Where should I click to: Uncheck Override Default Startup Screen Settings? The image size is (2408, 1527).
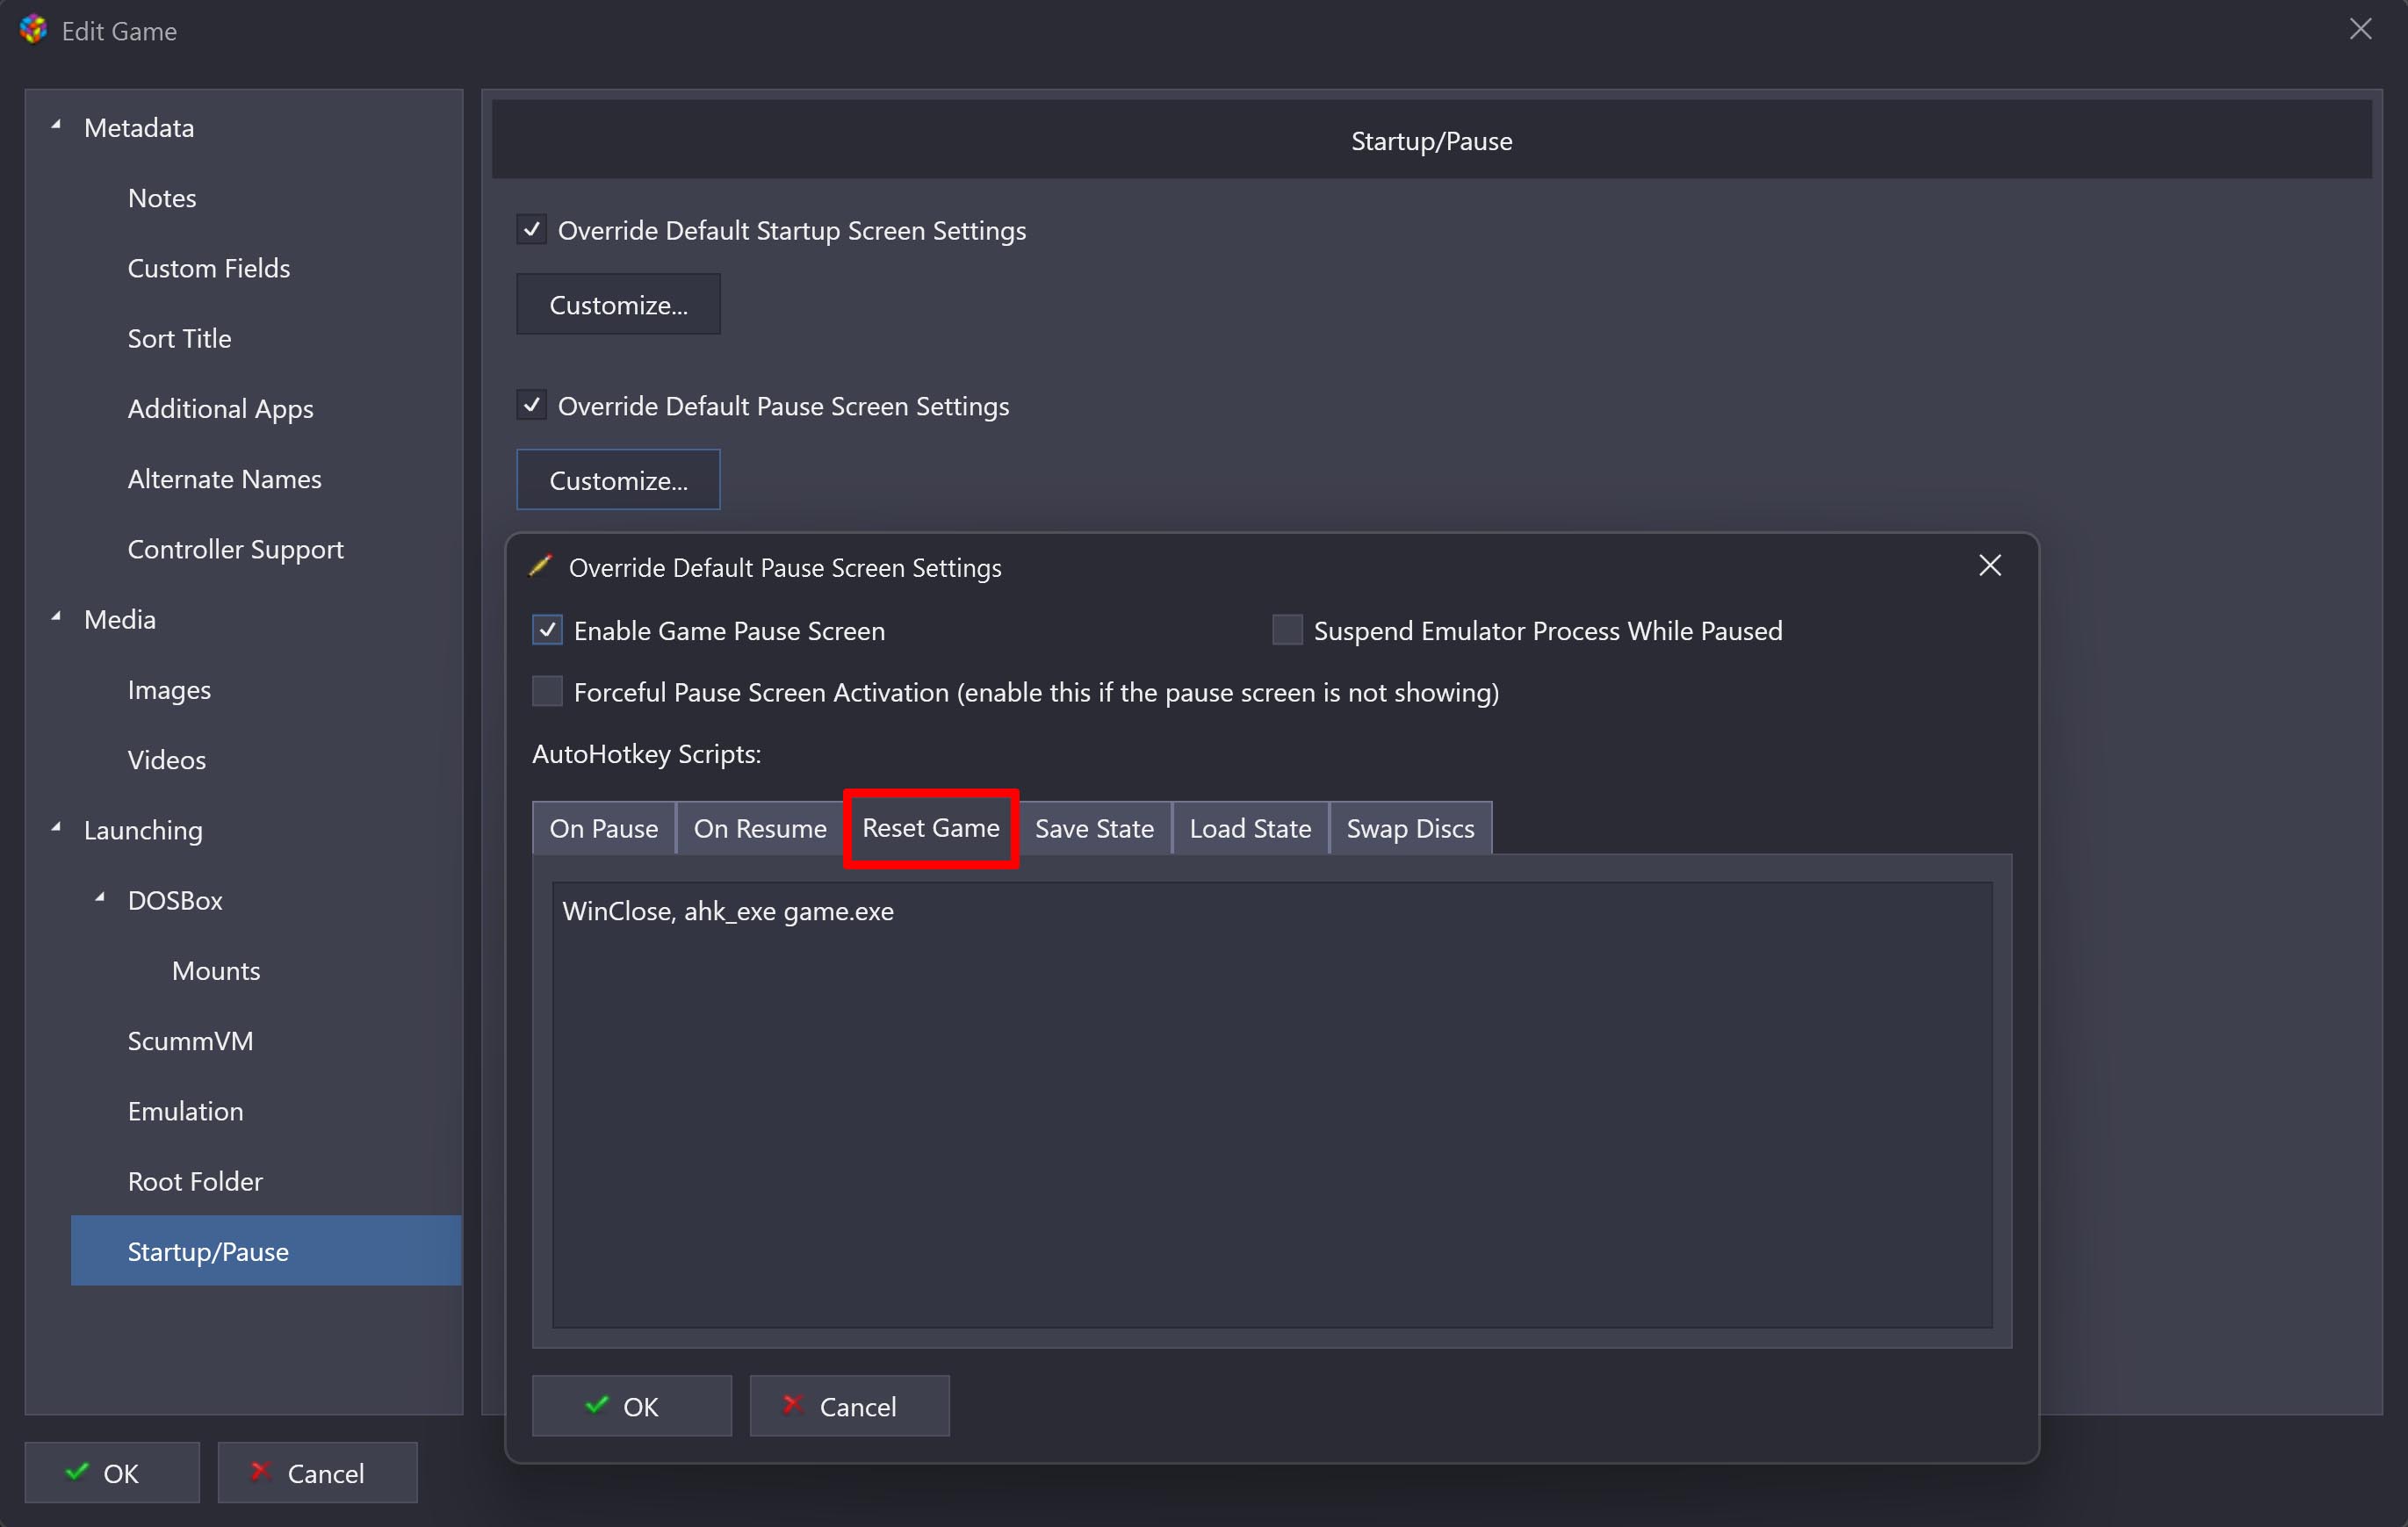pyautogui.click(x=531, y=230)
